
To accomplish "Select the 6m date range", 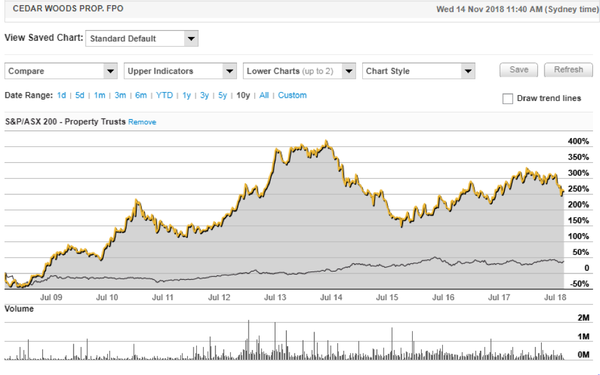I will click(x=141, y=95).
